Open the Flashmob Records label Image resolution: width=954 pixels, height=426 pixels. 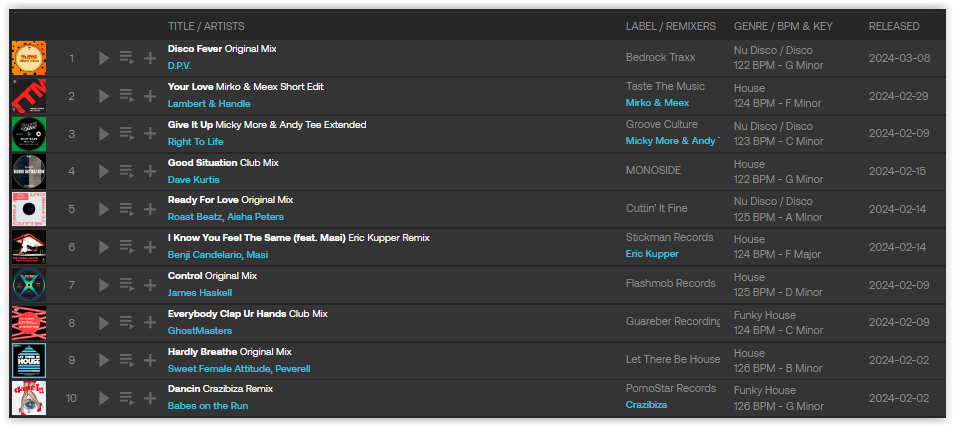(670, 283)
